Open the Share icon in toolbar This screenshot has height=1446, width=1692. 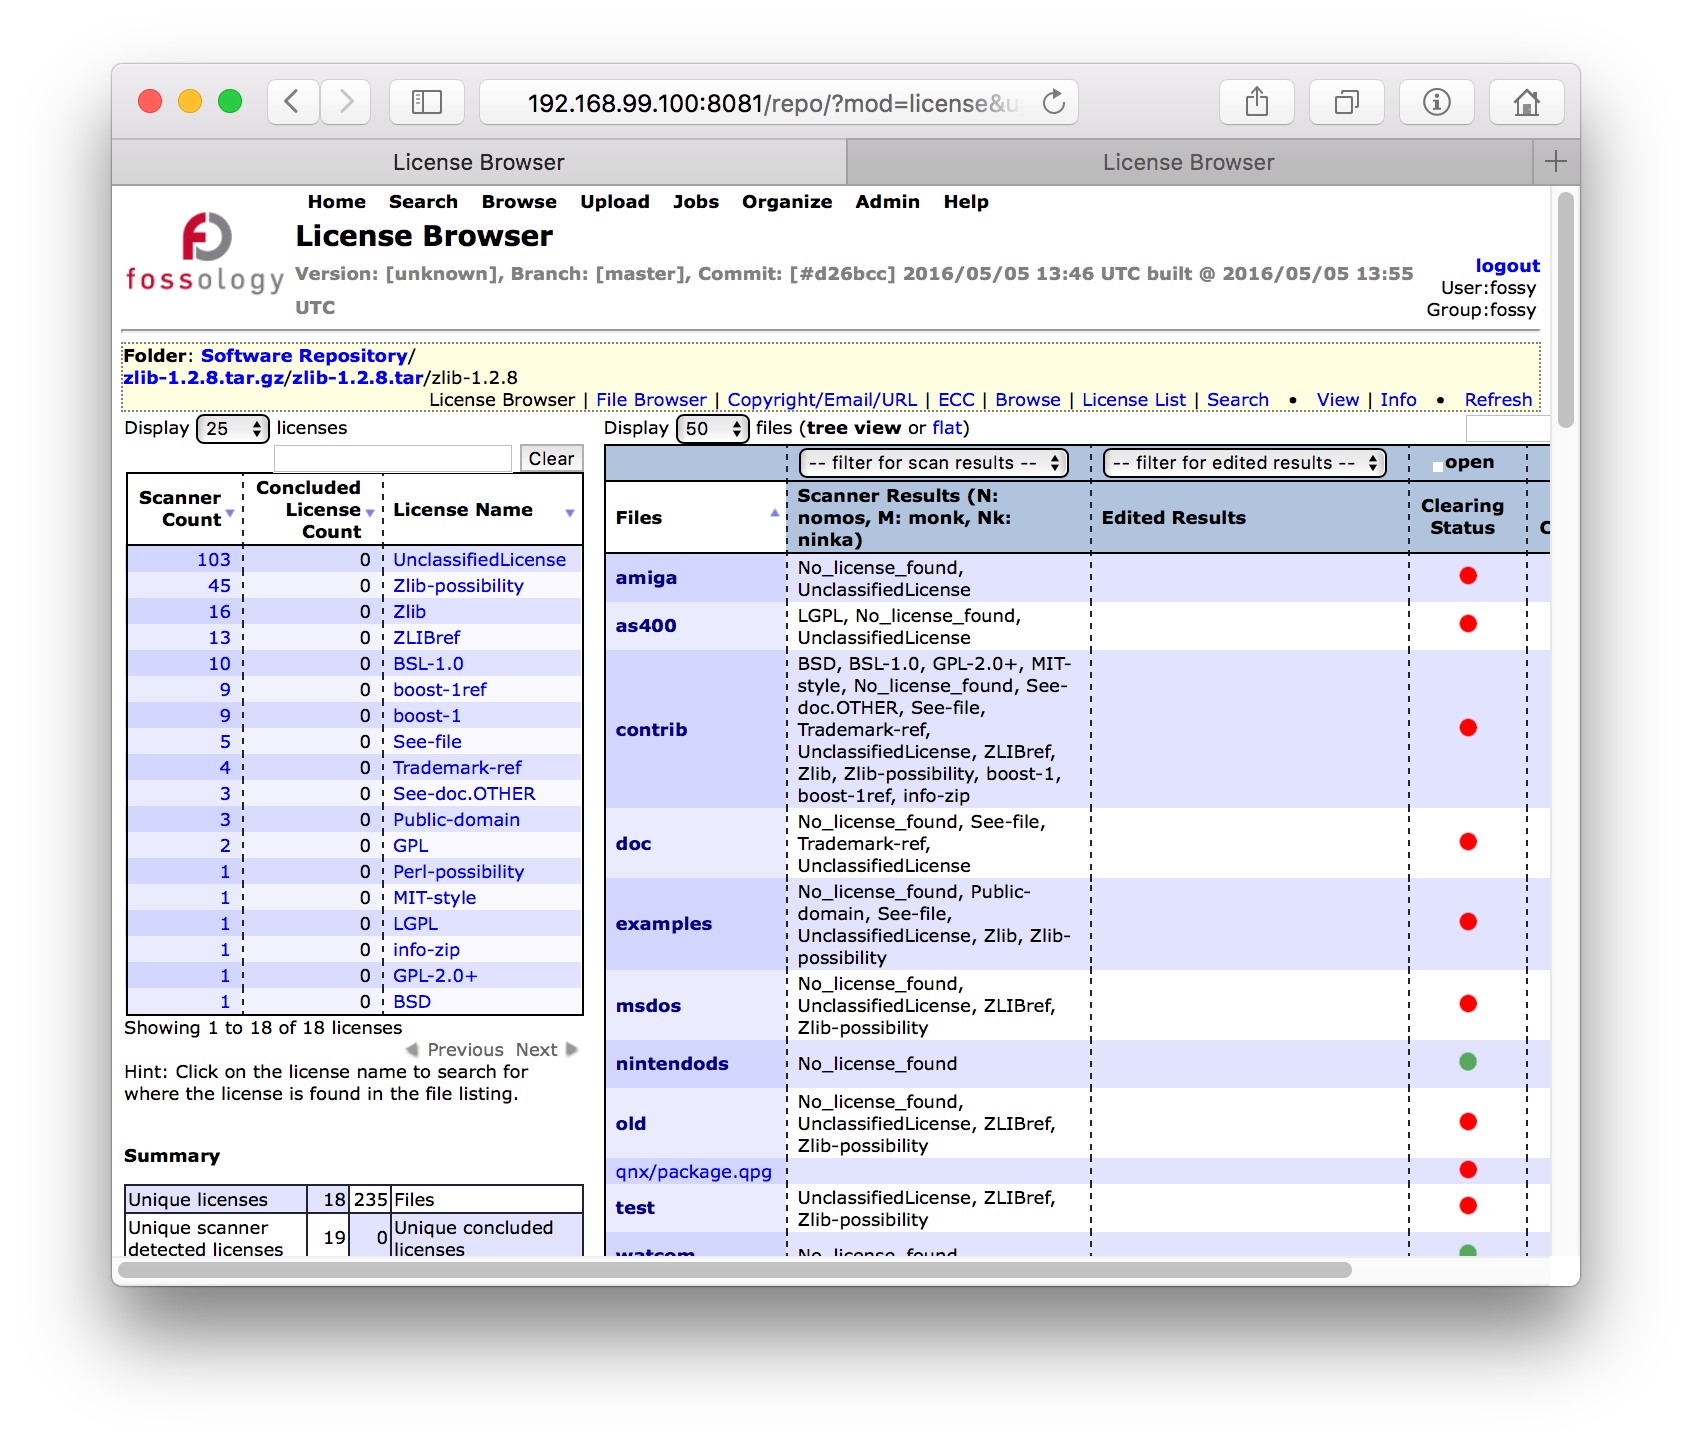1257,102
